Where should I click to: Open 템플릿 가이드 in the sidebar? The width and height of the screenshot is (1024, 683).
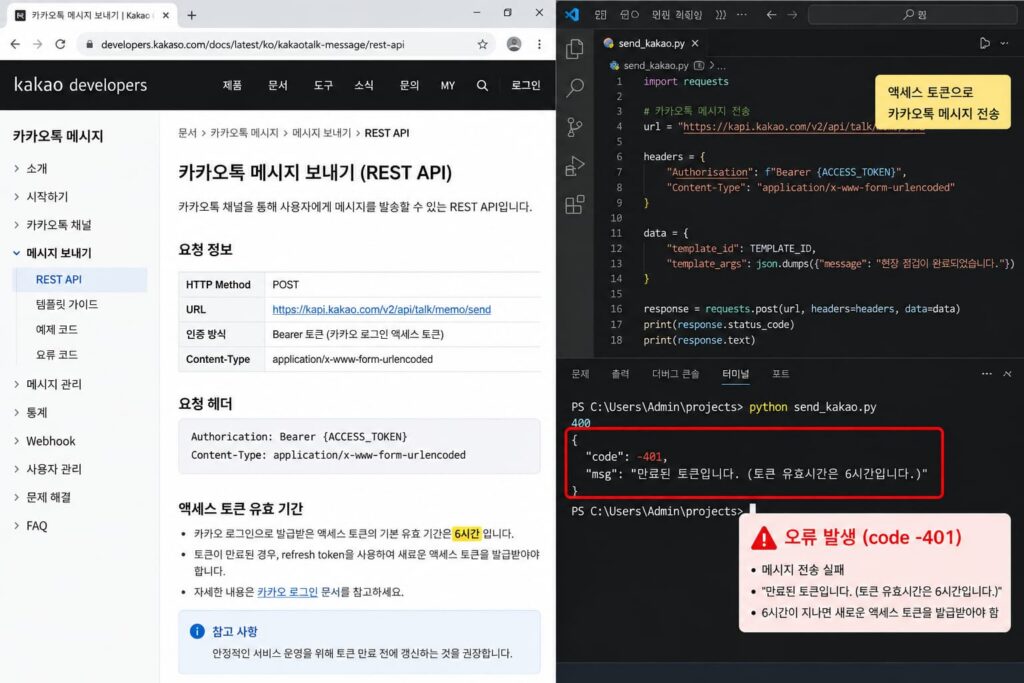[x=67, y=304]
